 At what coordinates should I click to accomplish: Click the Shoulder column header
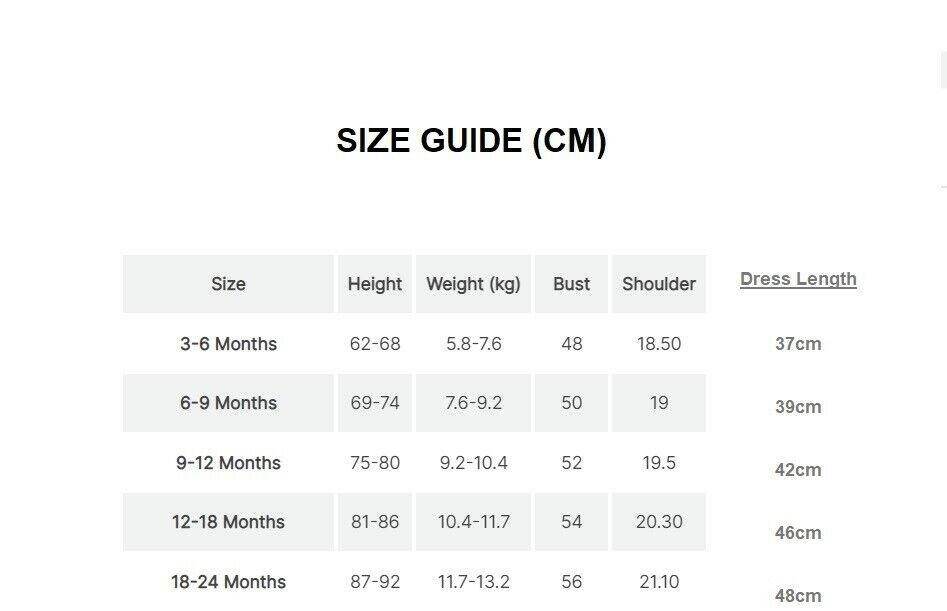658,284
